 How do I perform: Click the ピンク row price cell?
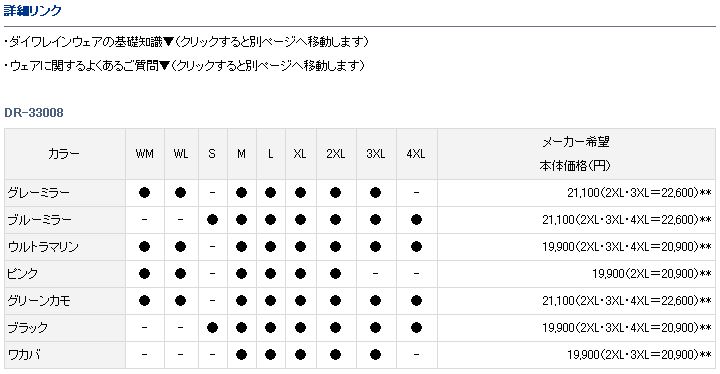coord(576,274)
